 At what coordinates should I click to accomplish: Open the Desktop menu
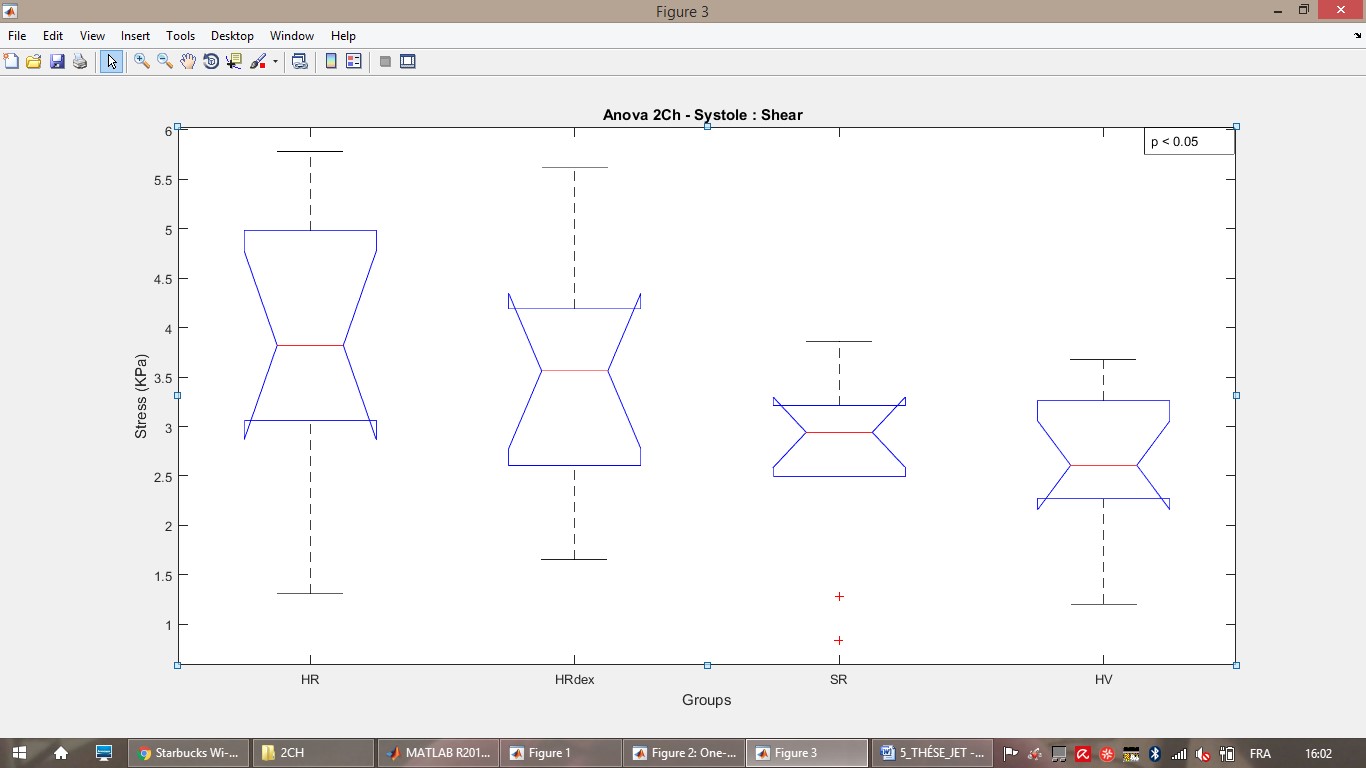231,36
